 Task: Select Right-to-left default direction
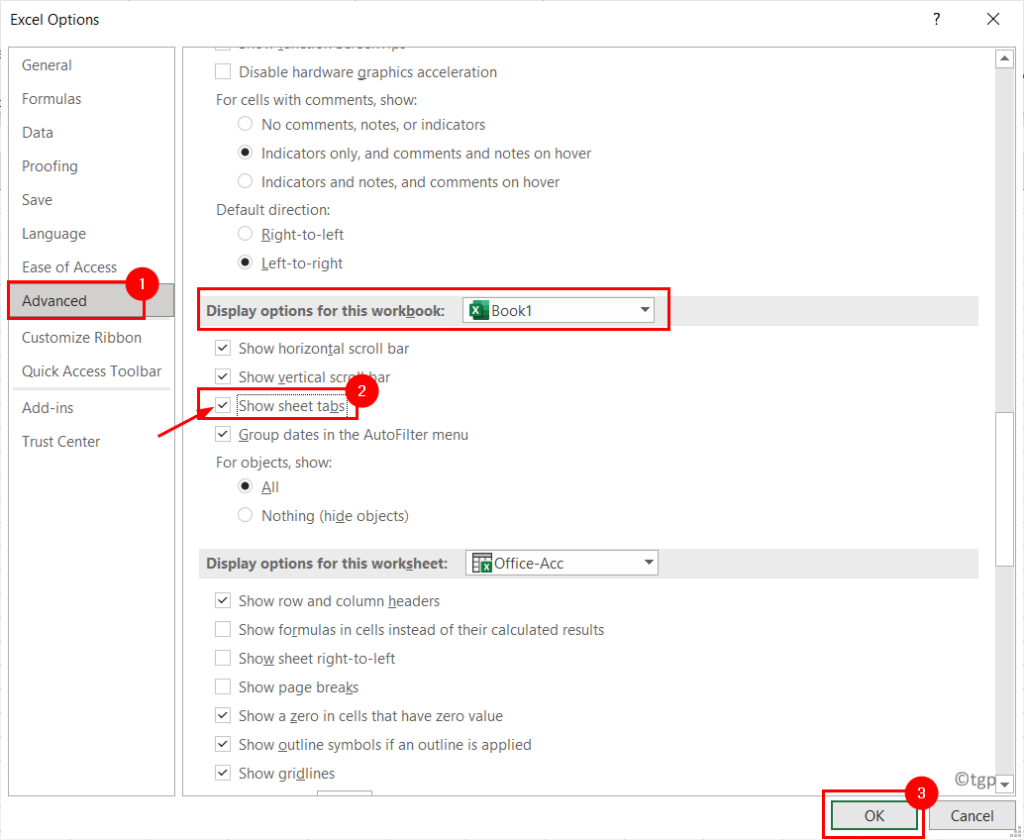[245, 232]
